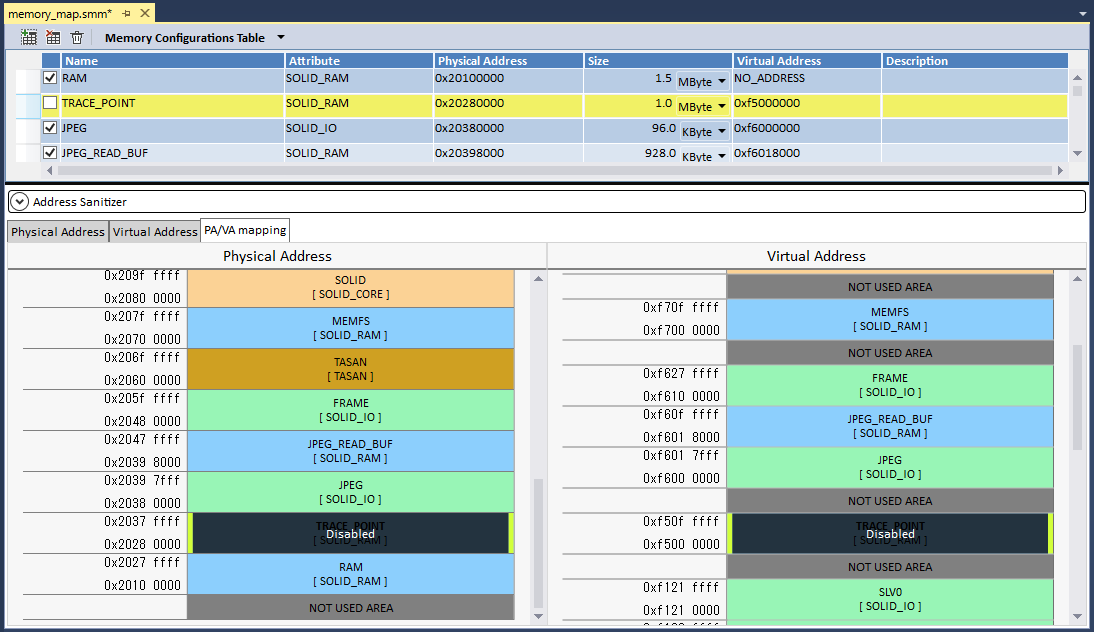Select disabled TRACE_POINT block in Virtual Address map
Screen dimensions: 1094x632
890,534
